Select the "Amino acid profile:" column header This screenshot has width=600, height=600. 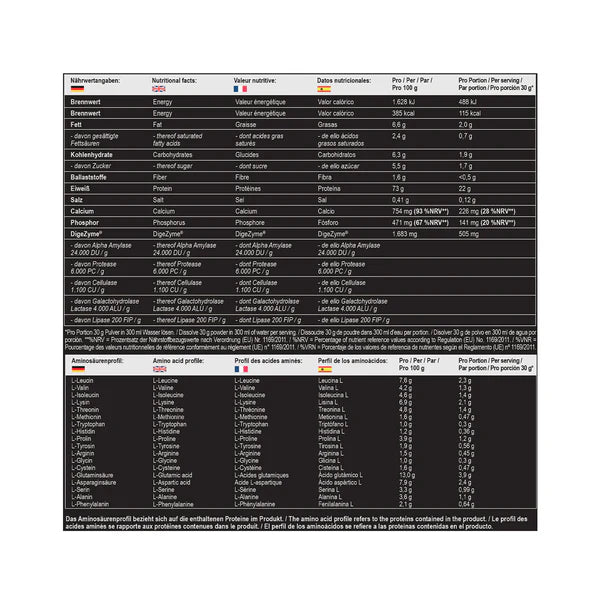pyautogui.click(x=181, y=358)
